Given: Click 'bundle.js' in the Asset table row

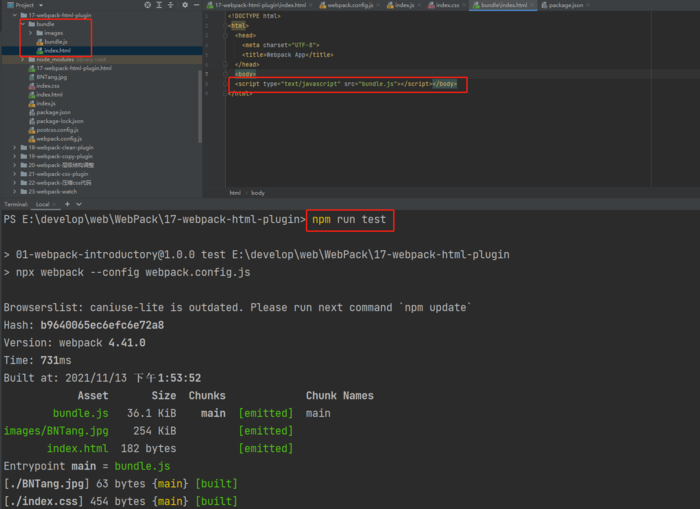Looking at the screenshot, I should tap(80, 413).
